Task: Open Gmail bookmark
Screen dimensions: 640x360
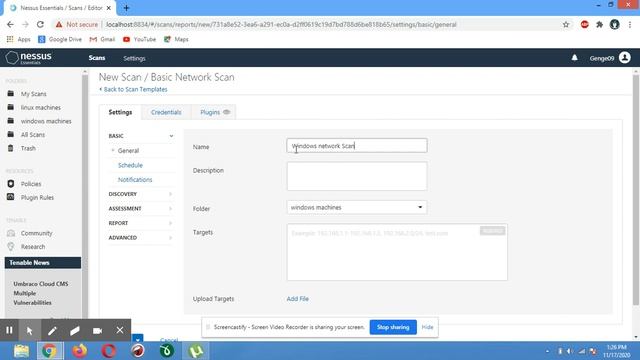Action: [x=102, y=39]
